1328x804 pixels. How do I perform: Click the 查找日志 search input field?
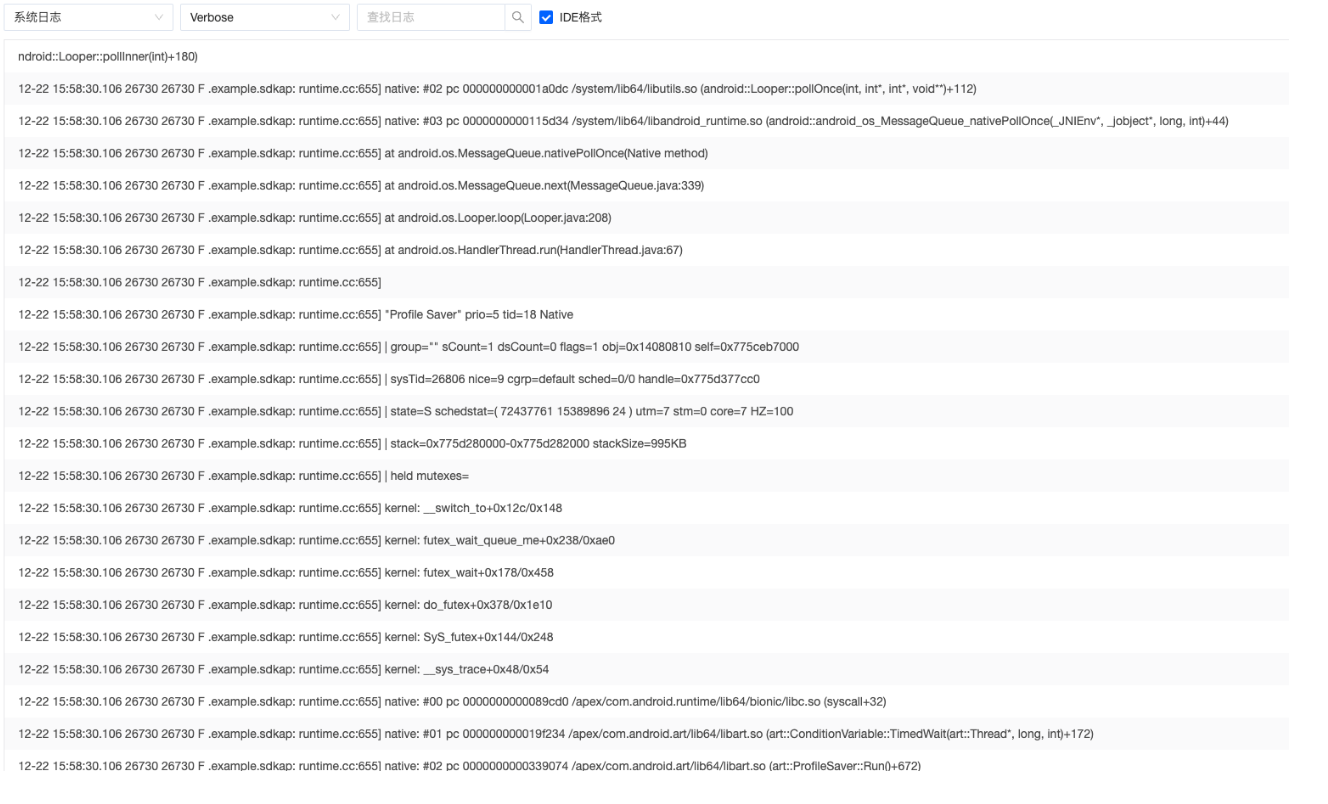click(x=430, y=17)
